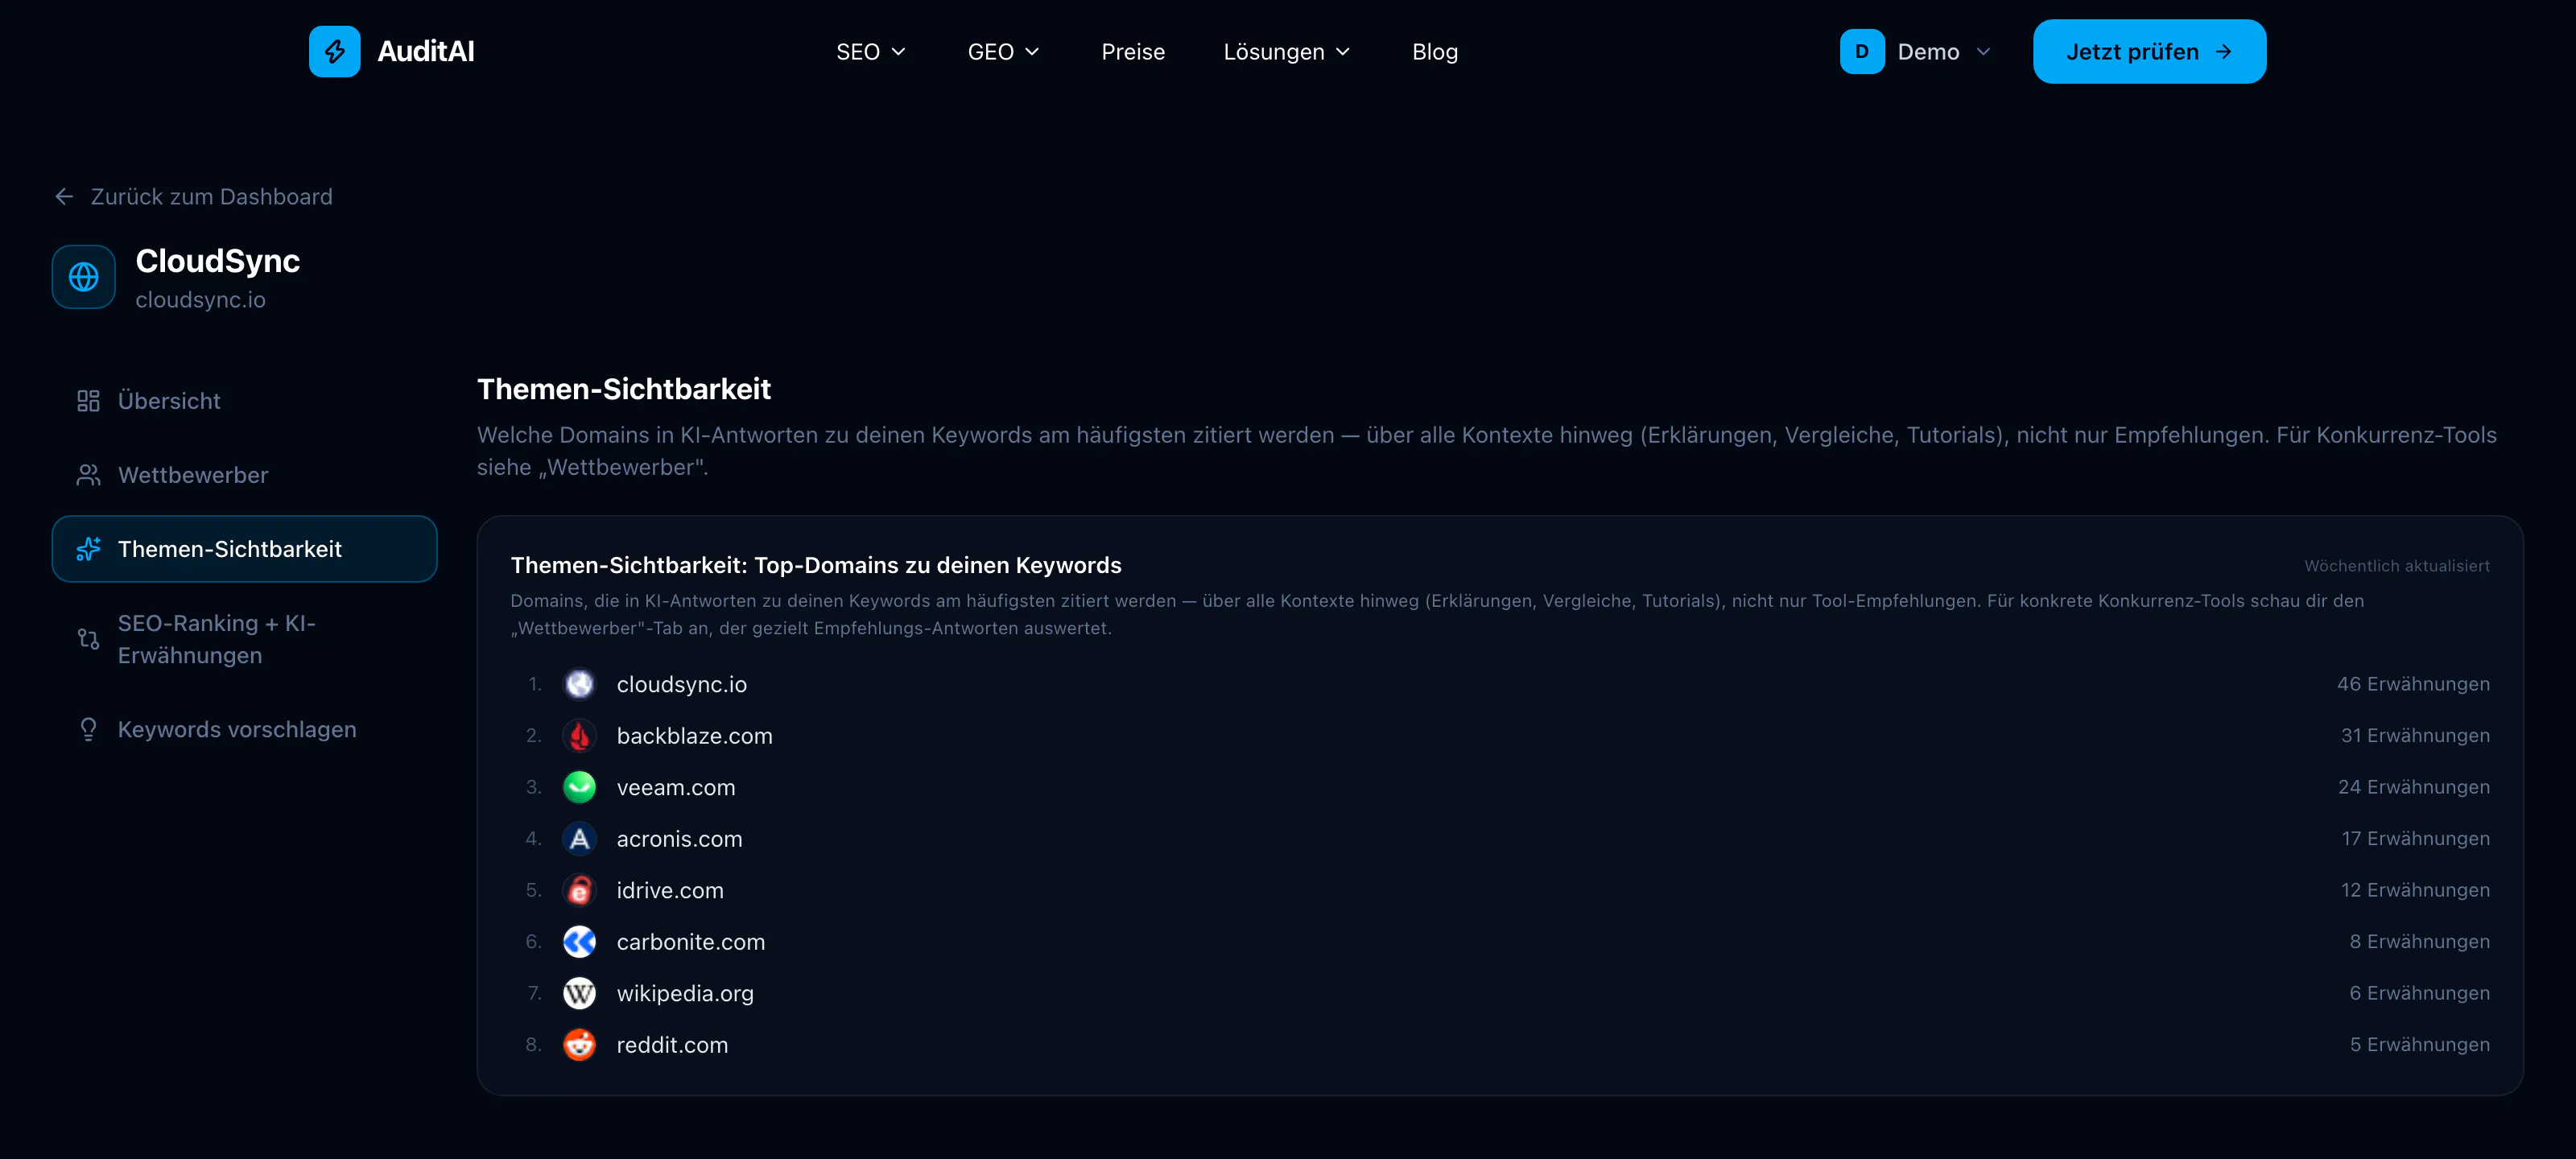Return via Zurück zum Dashboard link

coord(193,196)
